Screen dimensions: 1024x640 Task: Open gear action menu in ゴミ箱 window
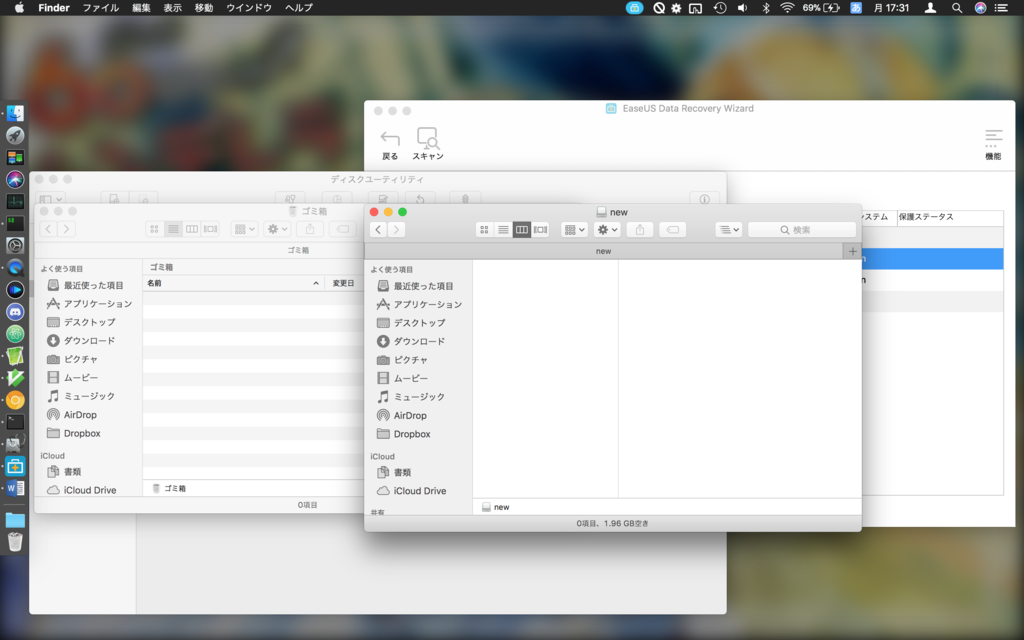tap(277, 229)
